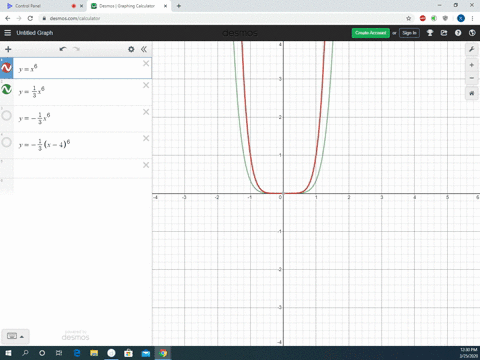Bookmark this page with the star
The width and height of the screenshot is (480, 360).
pyautogui.click(x=408, y=18)
